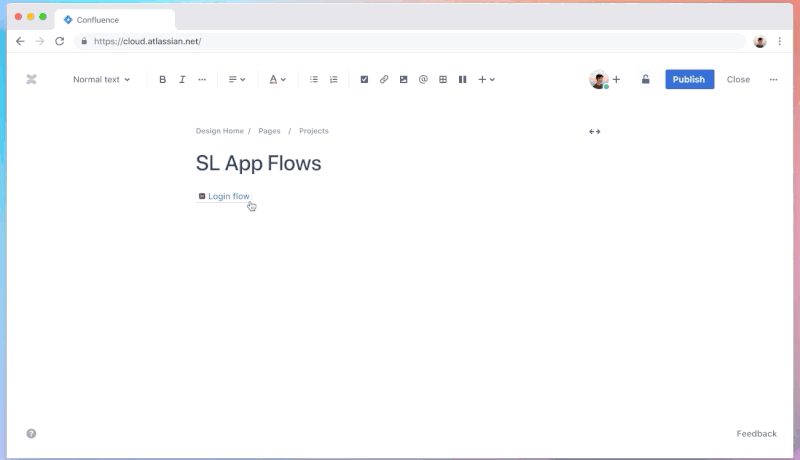Open the editor more actions menu
Viewport: 800px width, 460px height.
pyautogui.click(x=773, y=80)
